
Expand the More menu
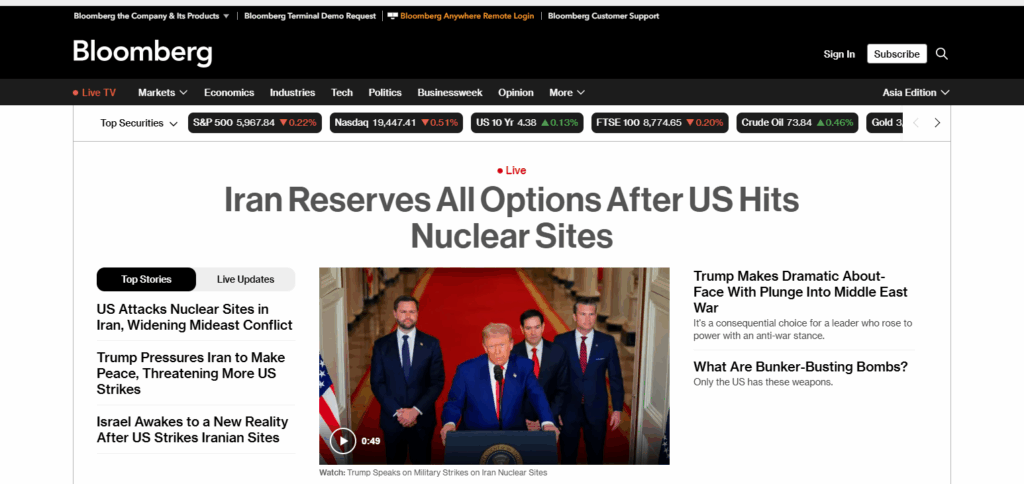point(567,93)
